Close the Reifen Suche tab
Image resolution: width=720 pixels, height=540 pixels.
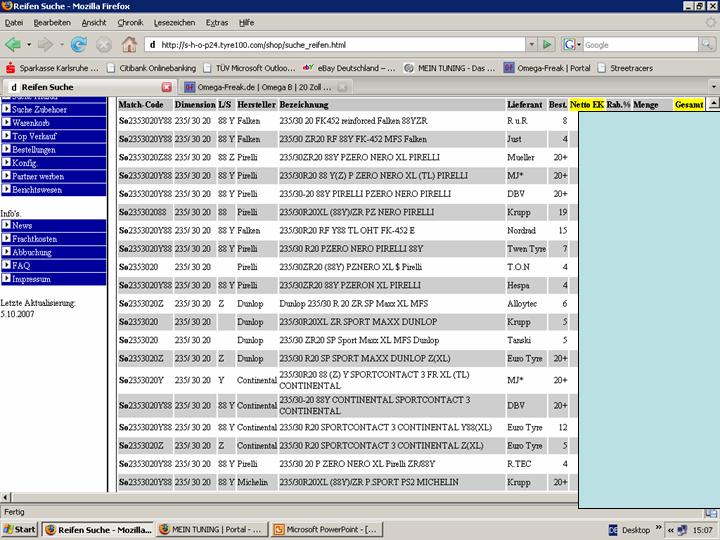[167, 87]
